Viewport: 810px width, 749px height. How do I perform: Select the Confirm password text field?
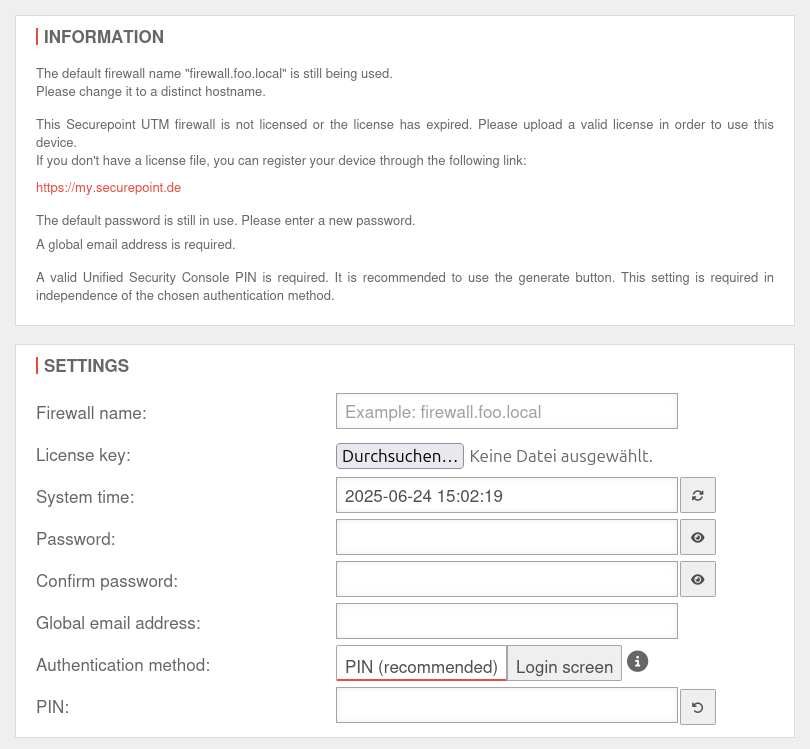506,579
